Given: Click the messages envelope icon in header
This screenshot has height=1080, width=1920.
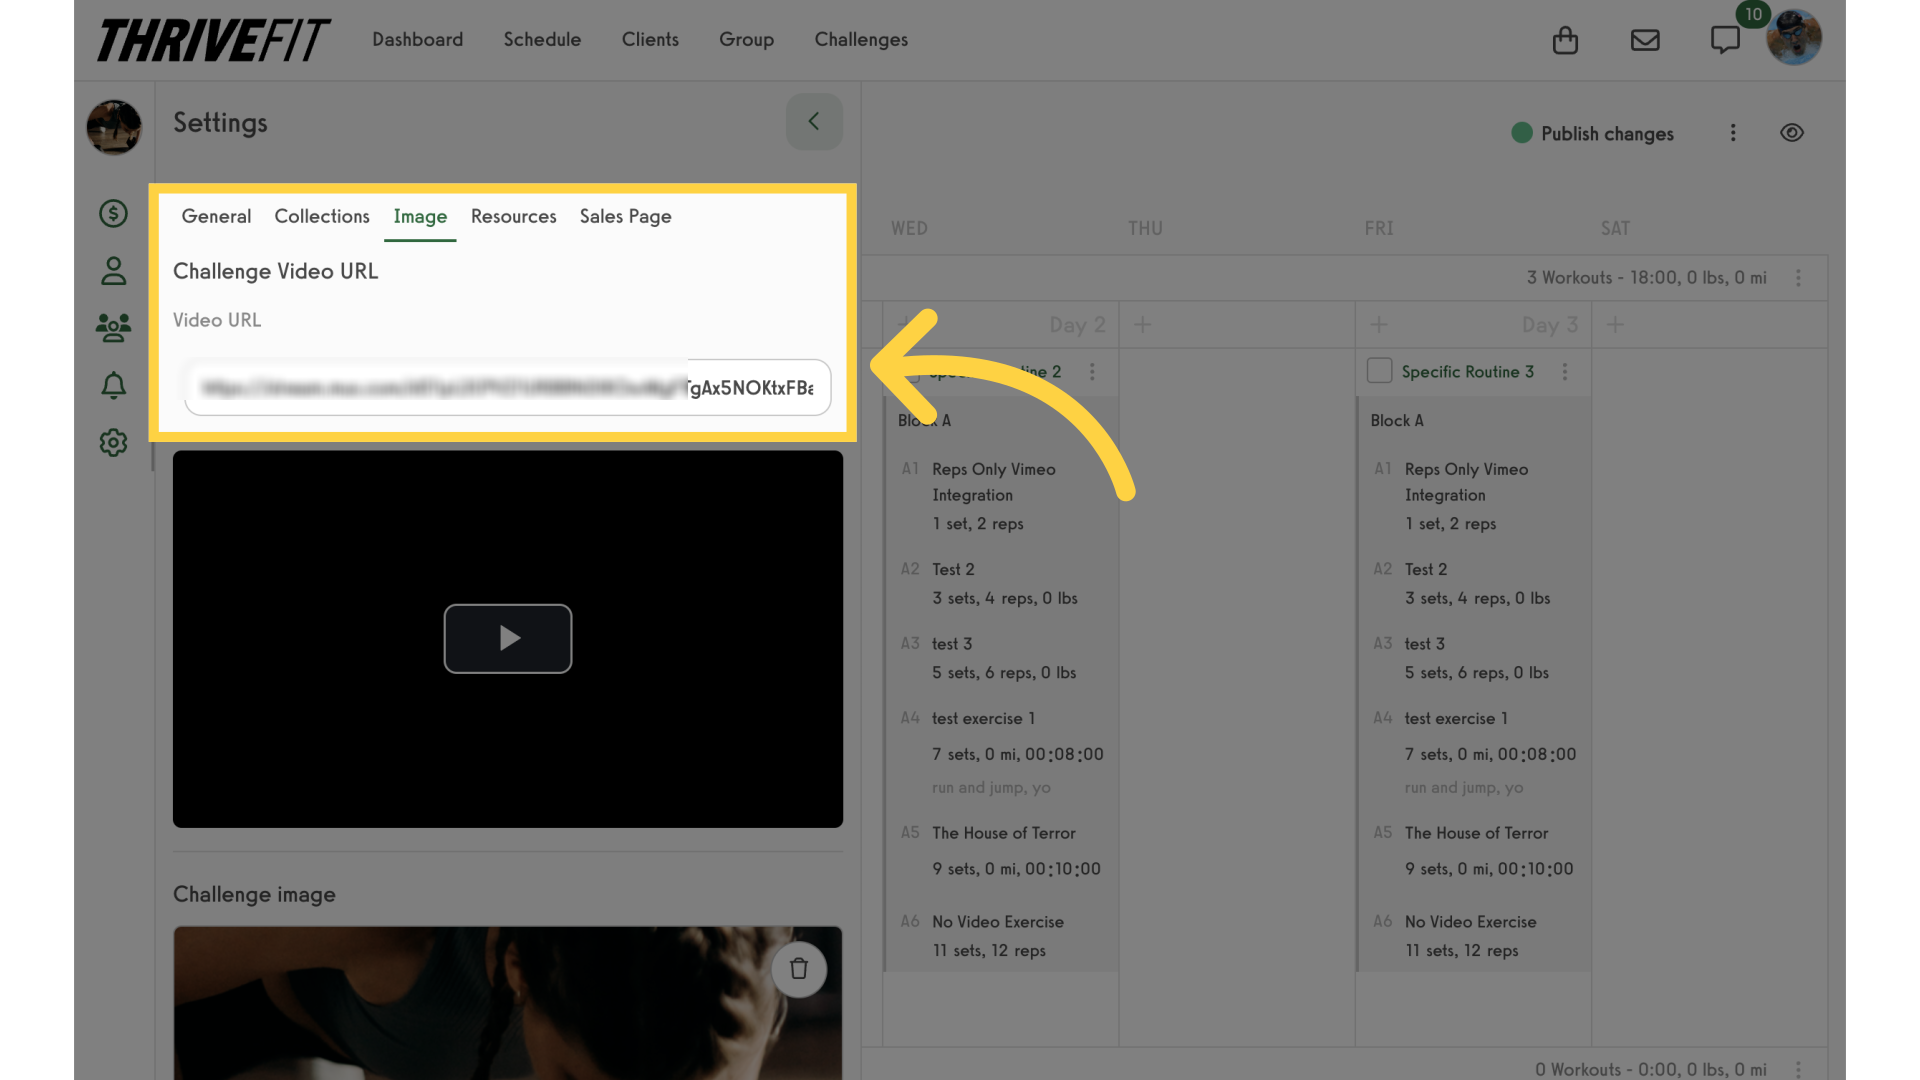Looking at the screenshot, I should coord(1644,40).
